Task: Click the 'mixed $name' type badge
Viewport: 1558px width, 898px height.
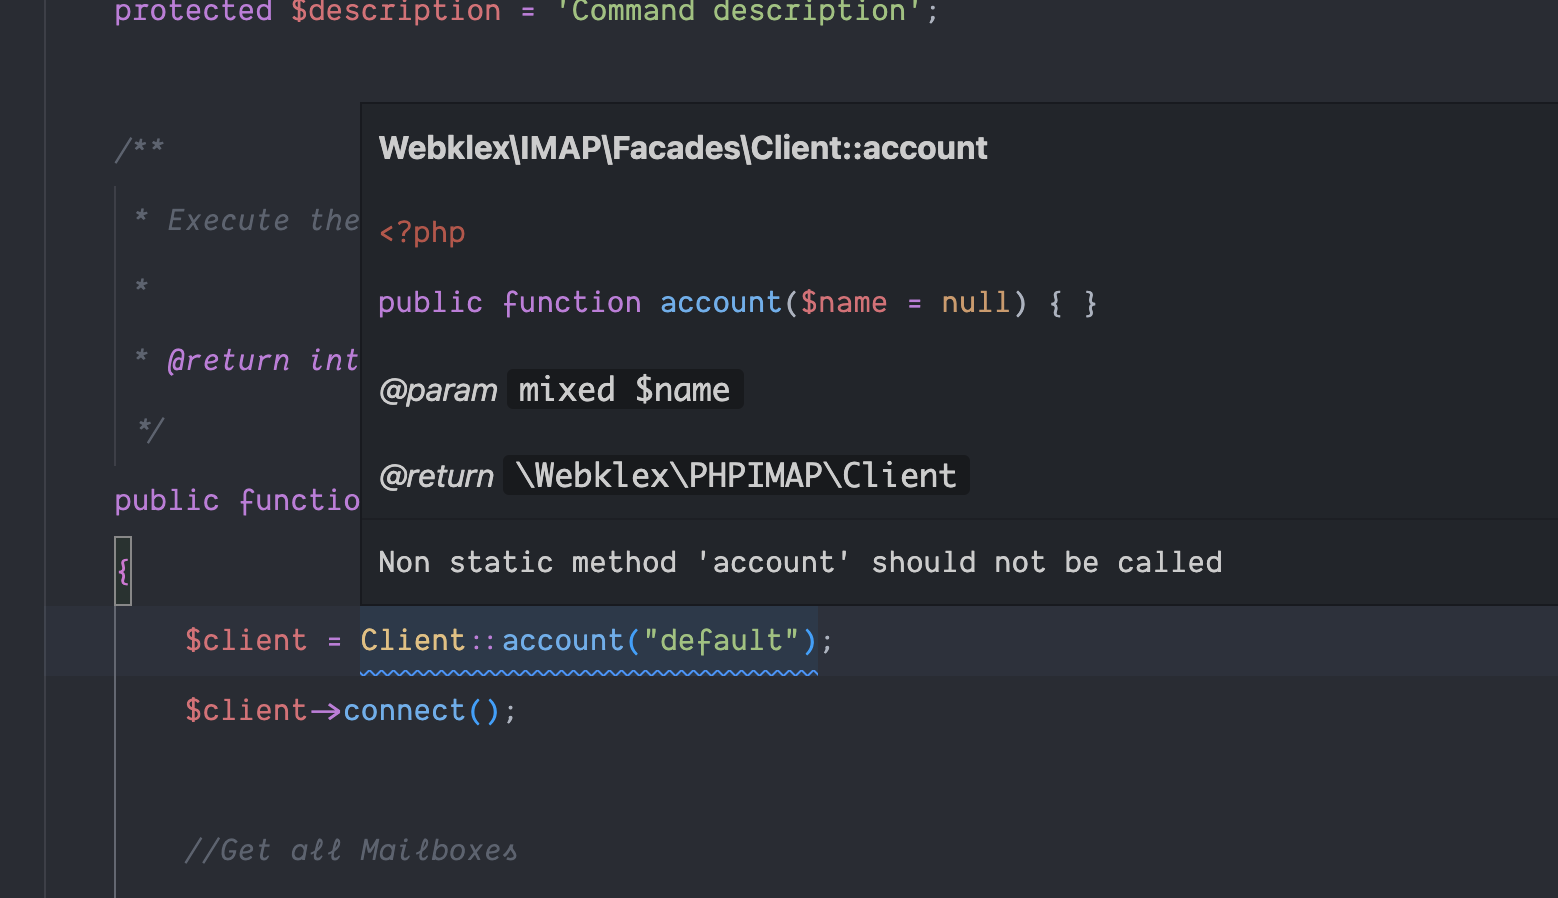Action: 625,390
